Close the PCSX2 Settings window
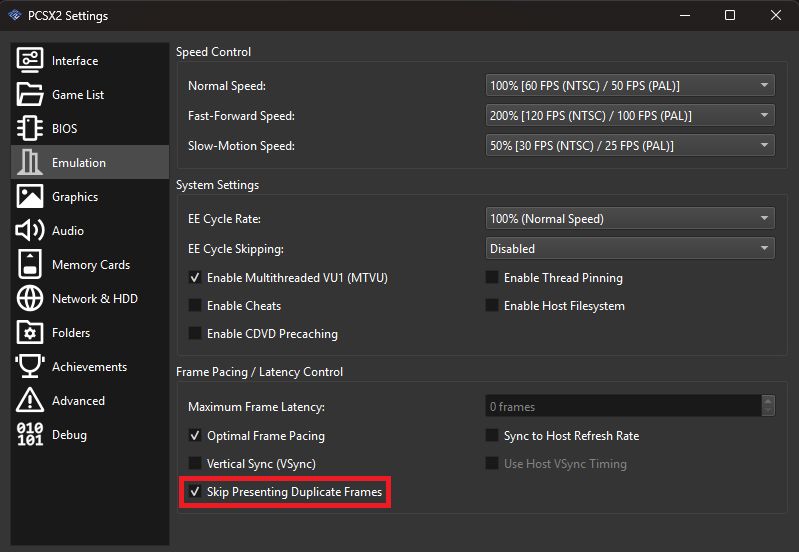Viewport: 799px width, 552px height. (776, 15)
